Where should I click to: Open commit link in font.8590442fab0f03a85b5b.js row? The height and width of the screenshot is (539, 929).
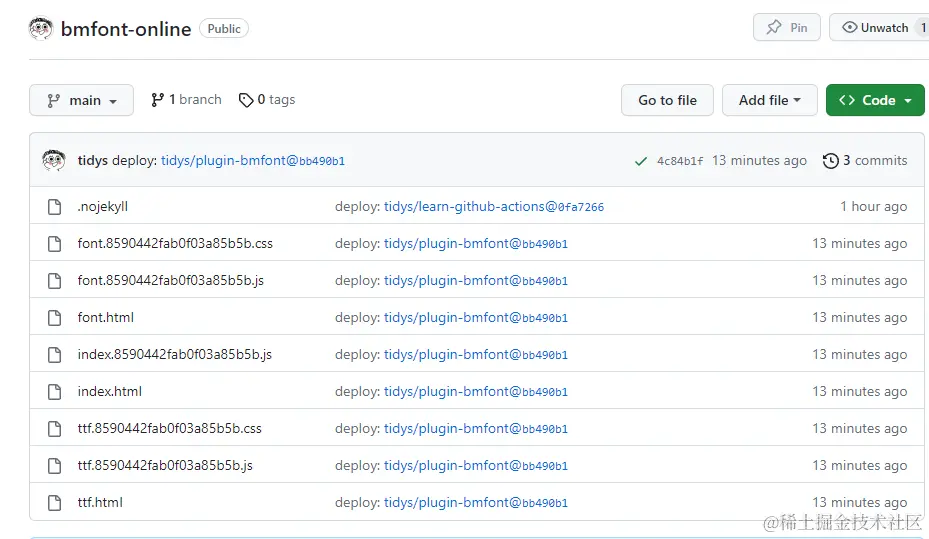(x=476, y=281)
